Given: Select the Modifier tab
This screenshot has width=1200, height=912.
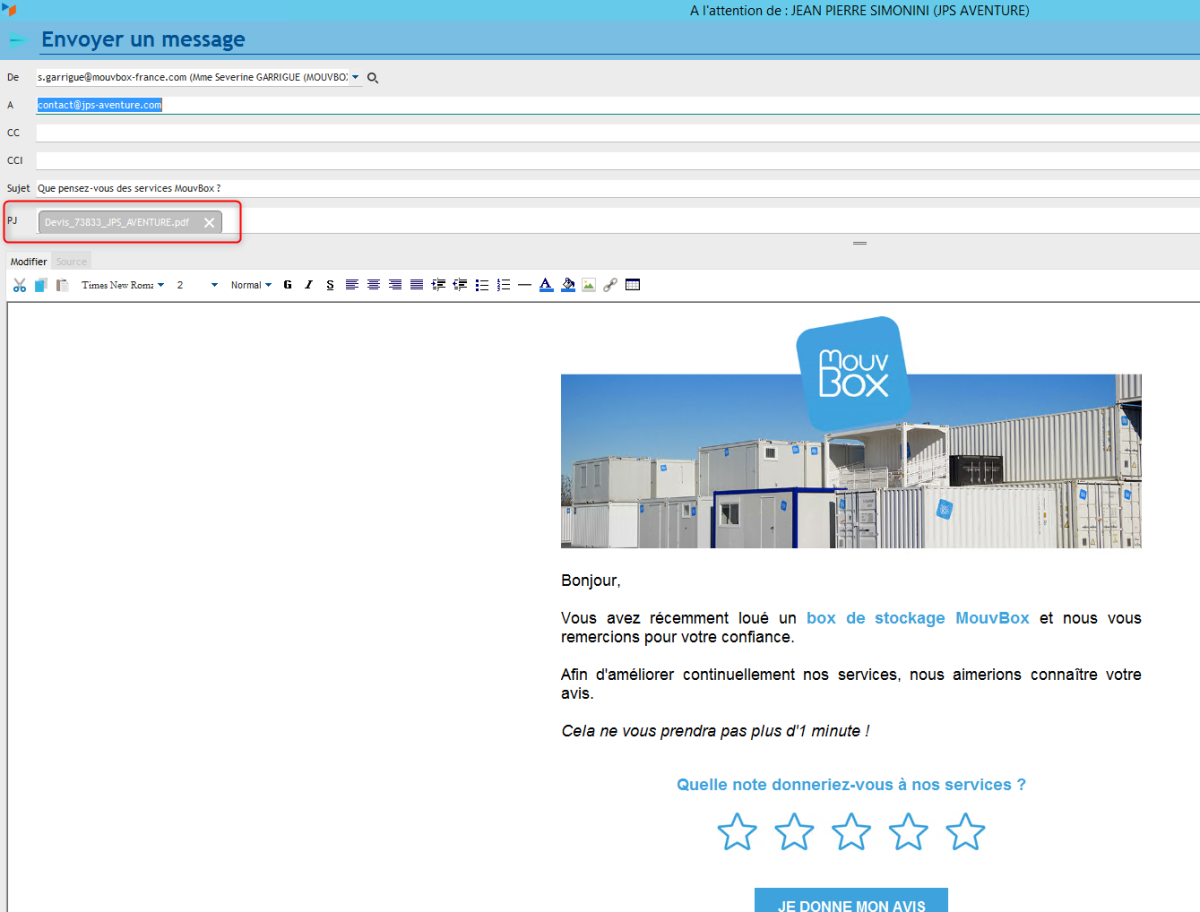Looking at the screenshot, I should pos(28,261).
